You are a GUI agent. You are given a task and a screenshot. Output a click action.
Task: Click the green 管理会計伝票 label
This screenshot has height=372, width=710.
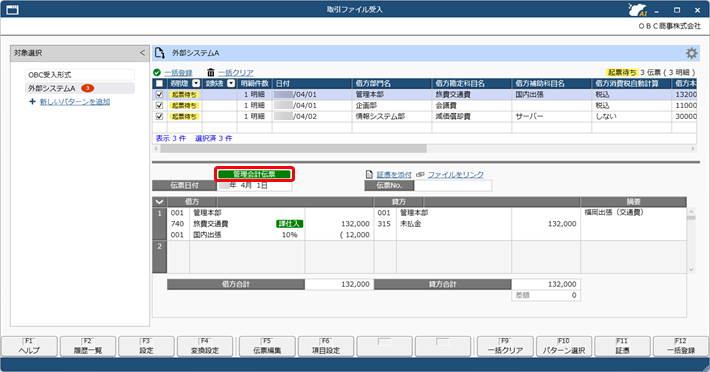(254, 174)
